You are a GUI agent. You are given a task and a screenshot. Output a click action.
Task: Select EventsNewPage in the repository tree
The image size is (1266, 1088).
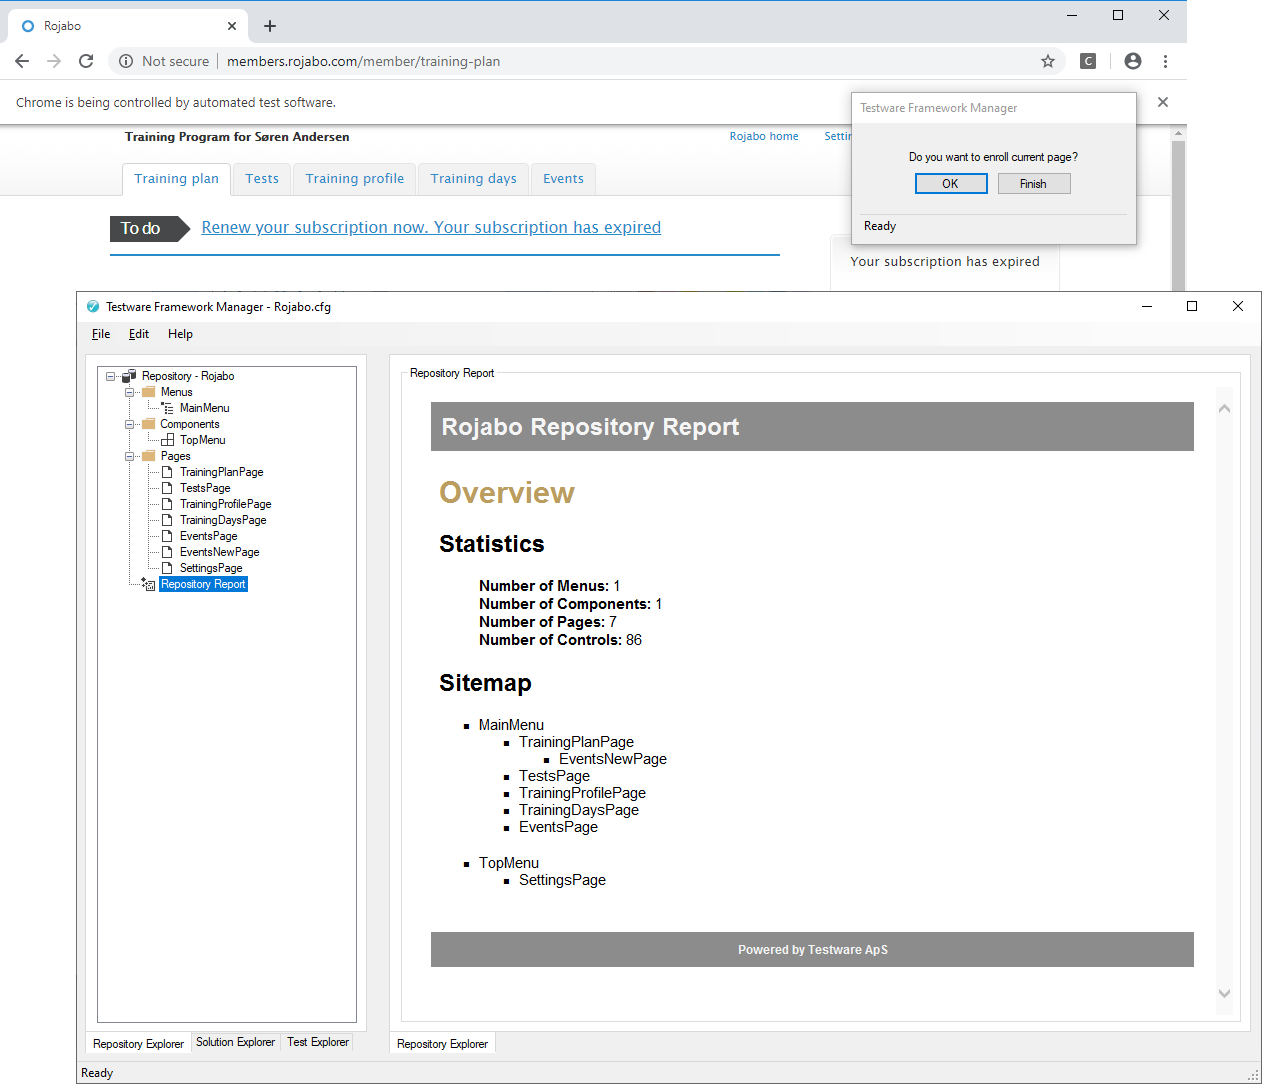pos(220,552)
